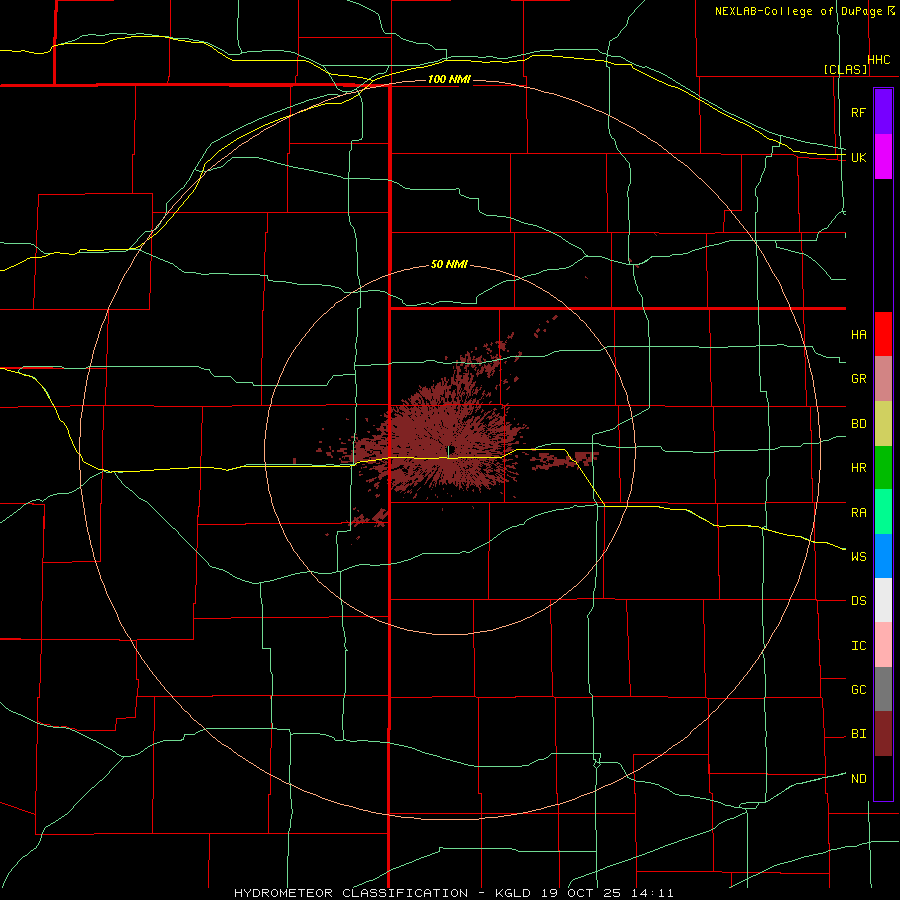Select the IC light pink legend swatch
Screen dimensions: 900x900
point(883,645)
